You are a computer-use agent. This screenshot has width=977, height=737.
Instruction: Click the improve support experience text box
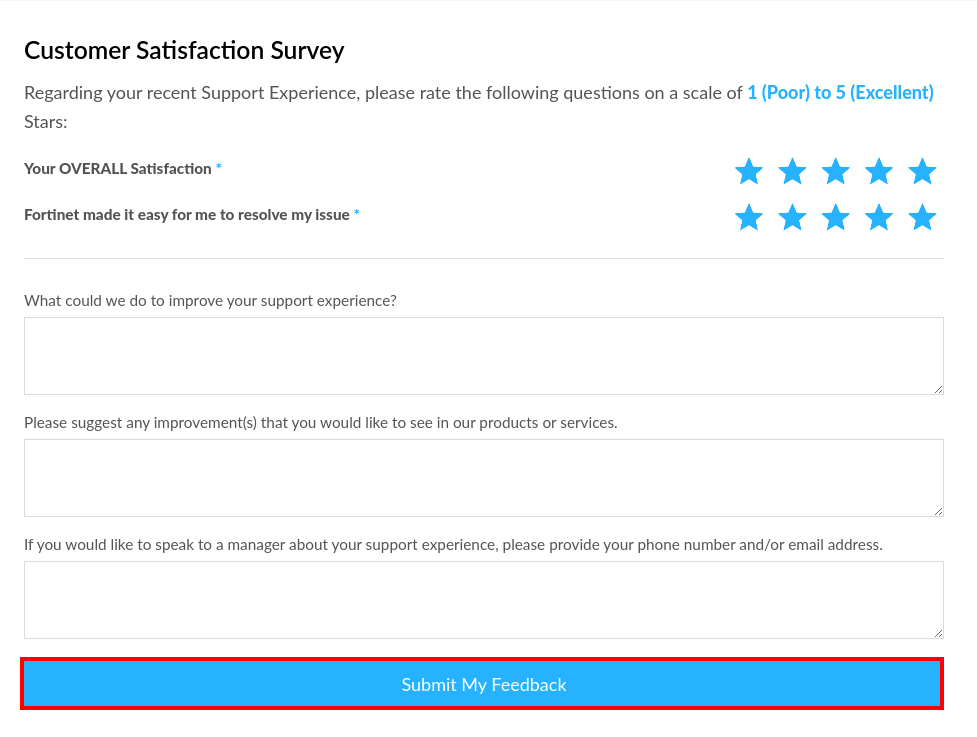click(483, 356)
